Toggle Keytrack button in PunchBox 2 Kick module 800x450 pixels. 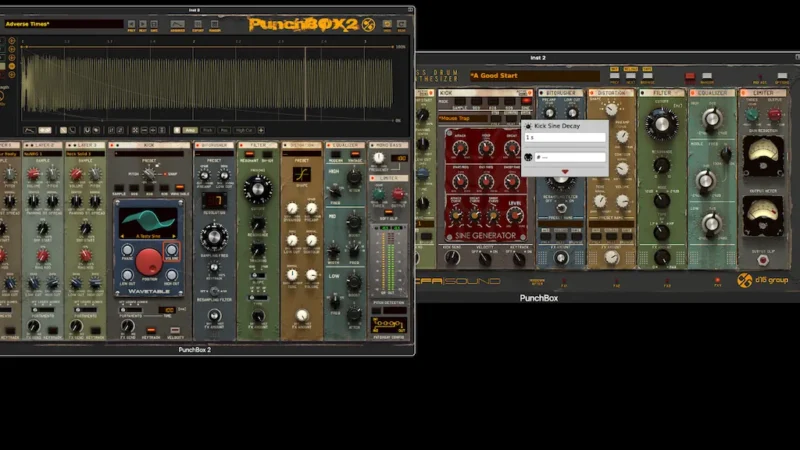click(151, 331)
